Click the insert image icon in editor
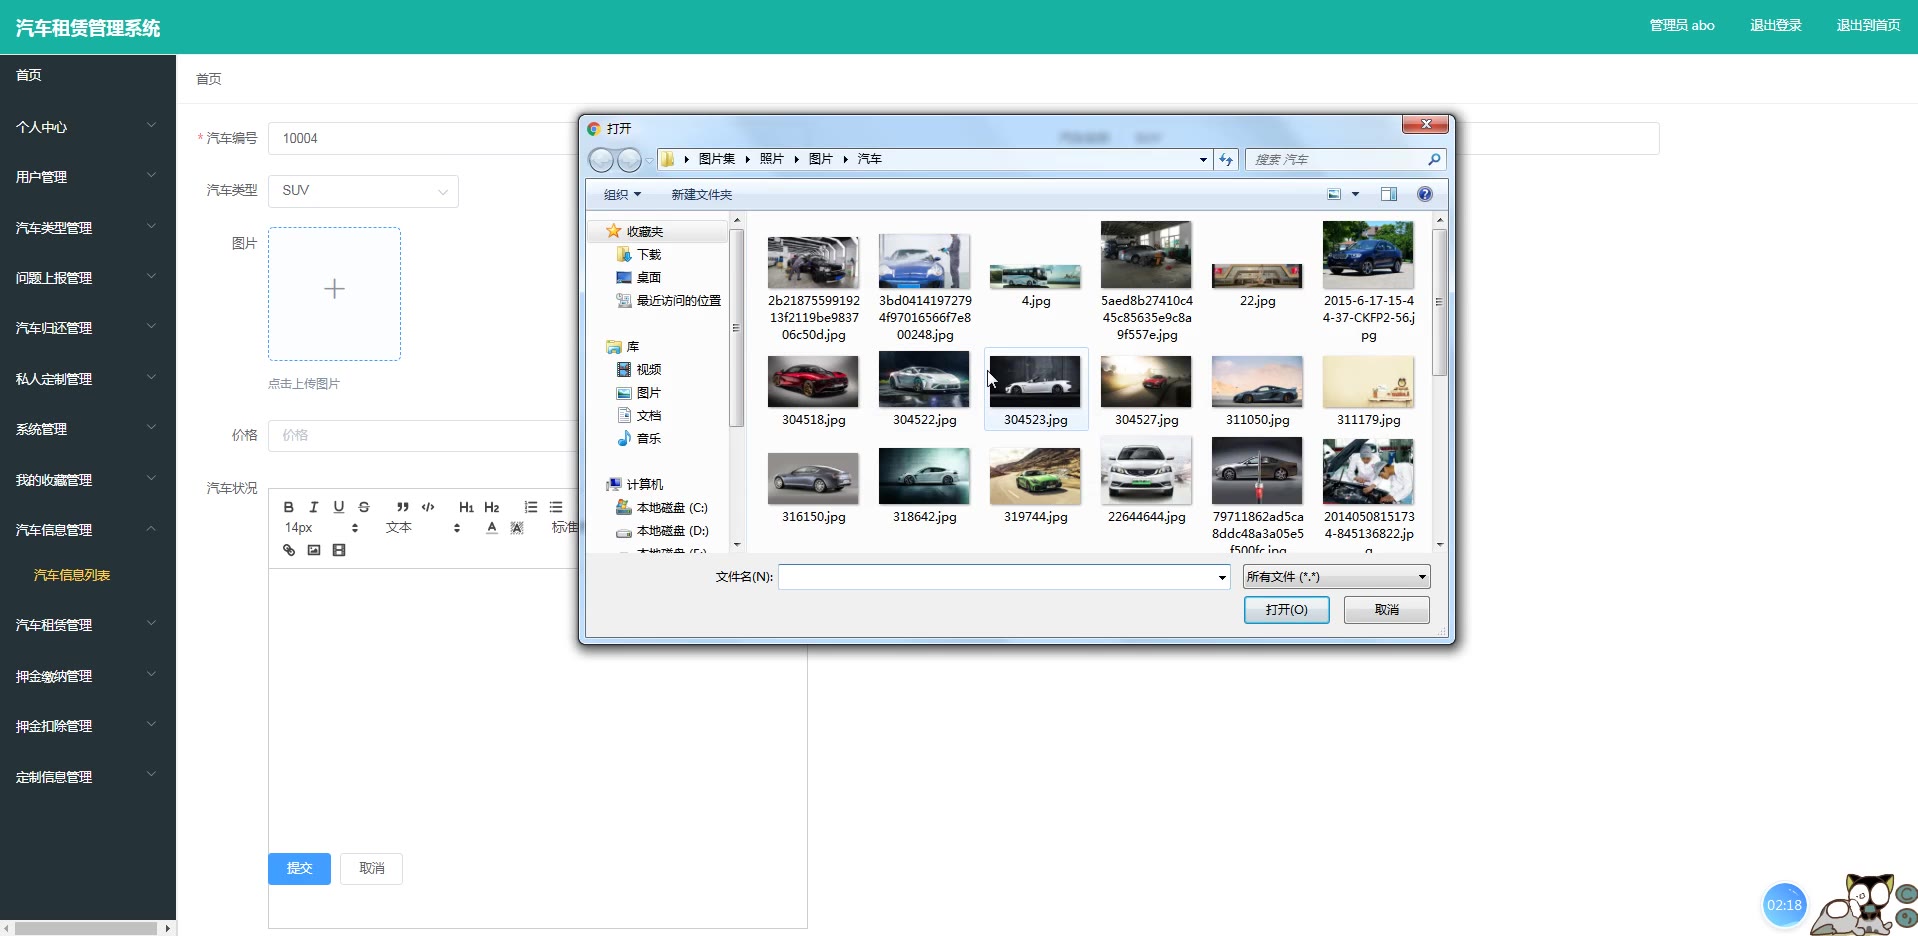The height and width of the screenshot is (936, 1918). tap(314, 550)
